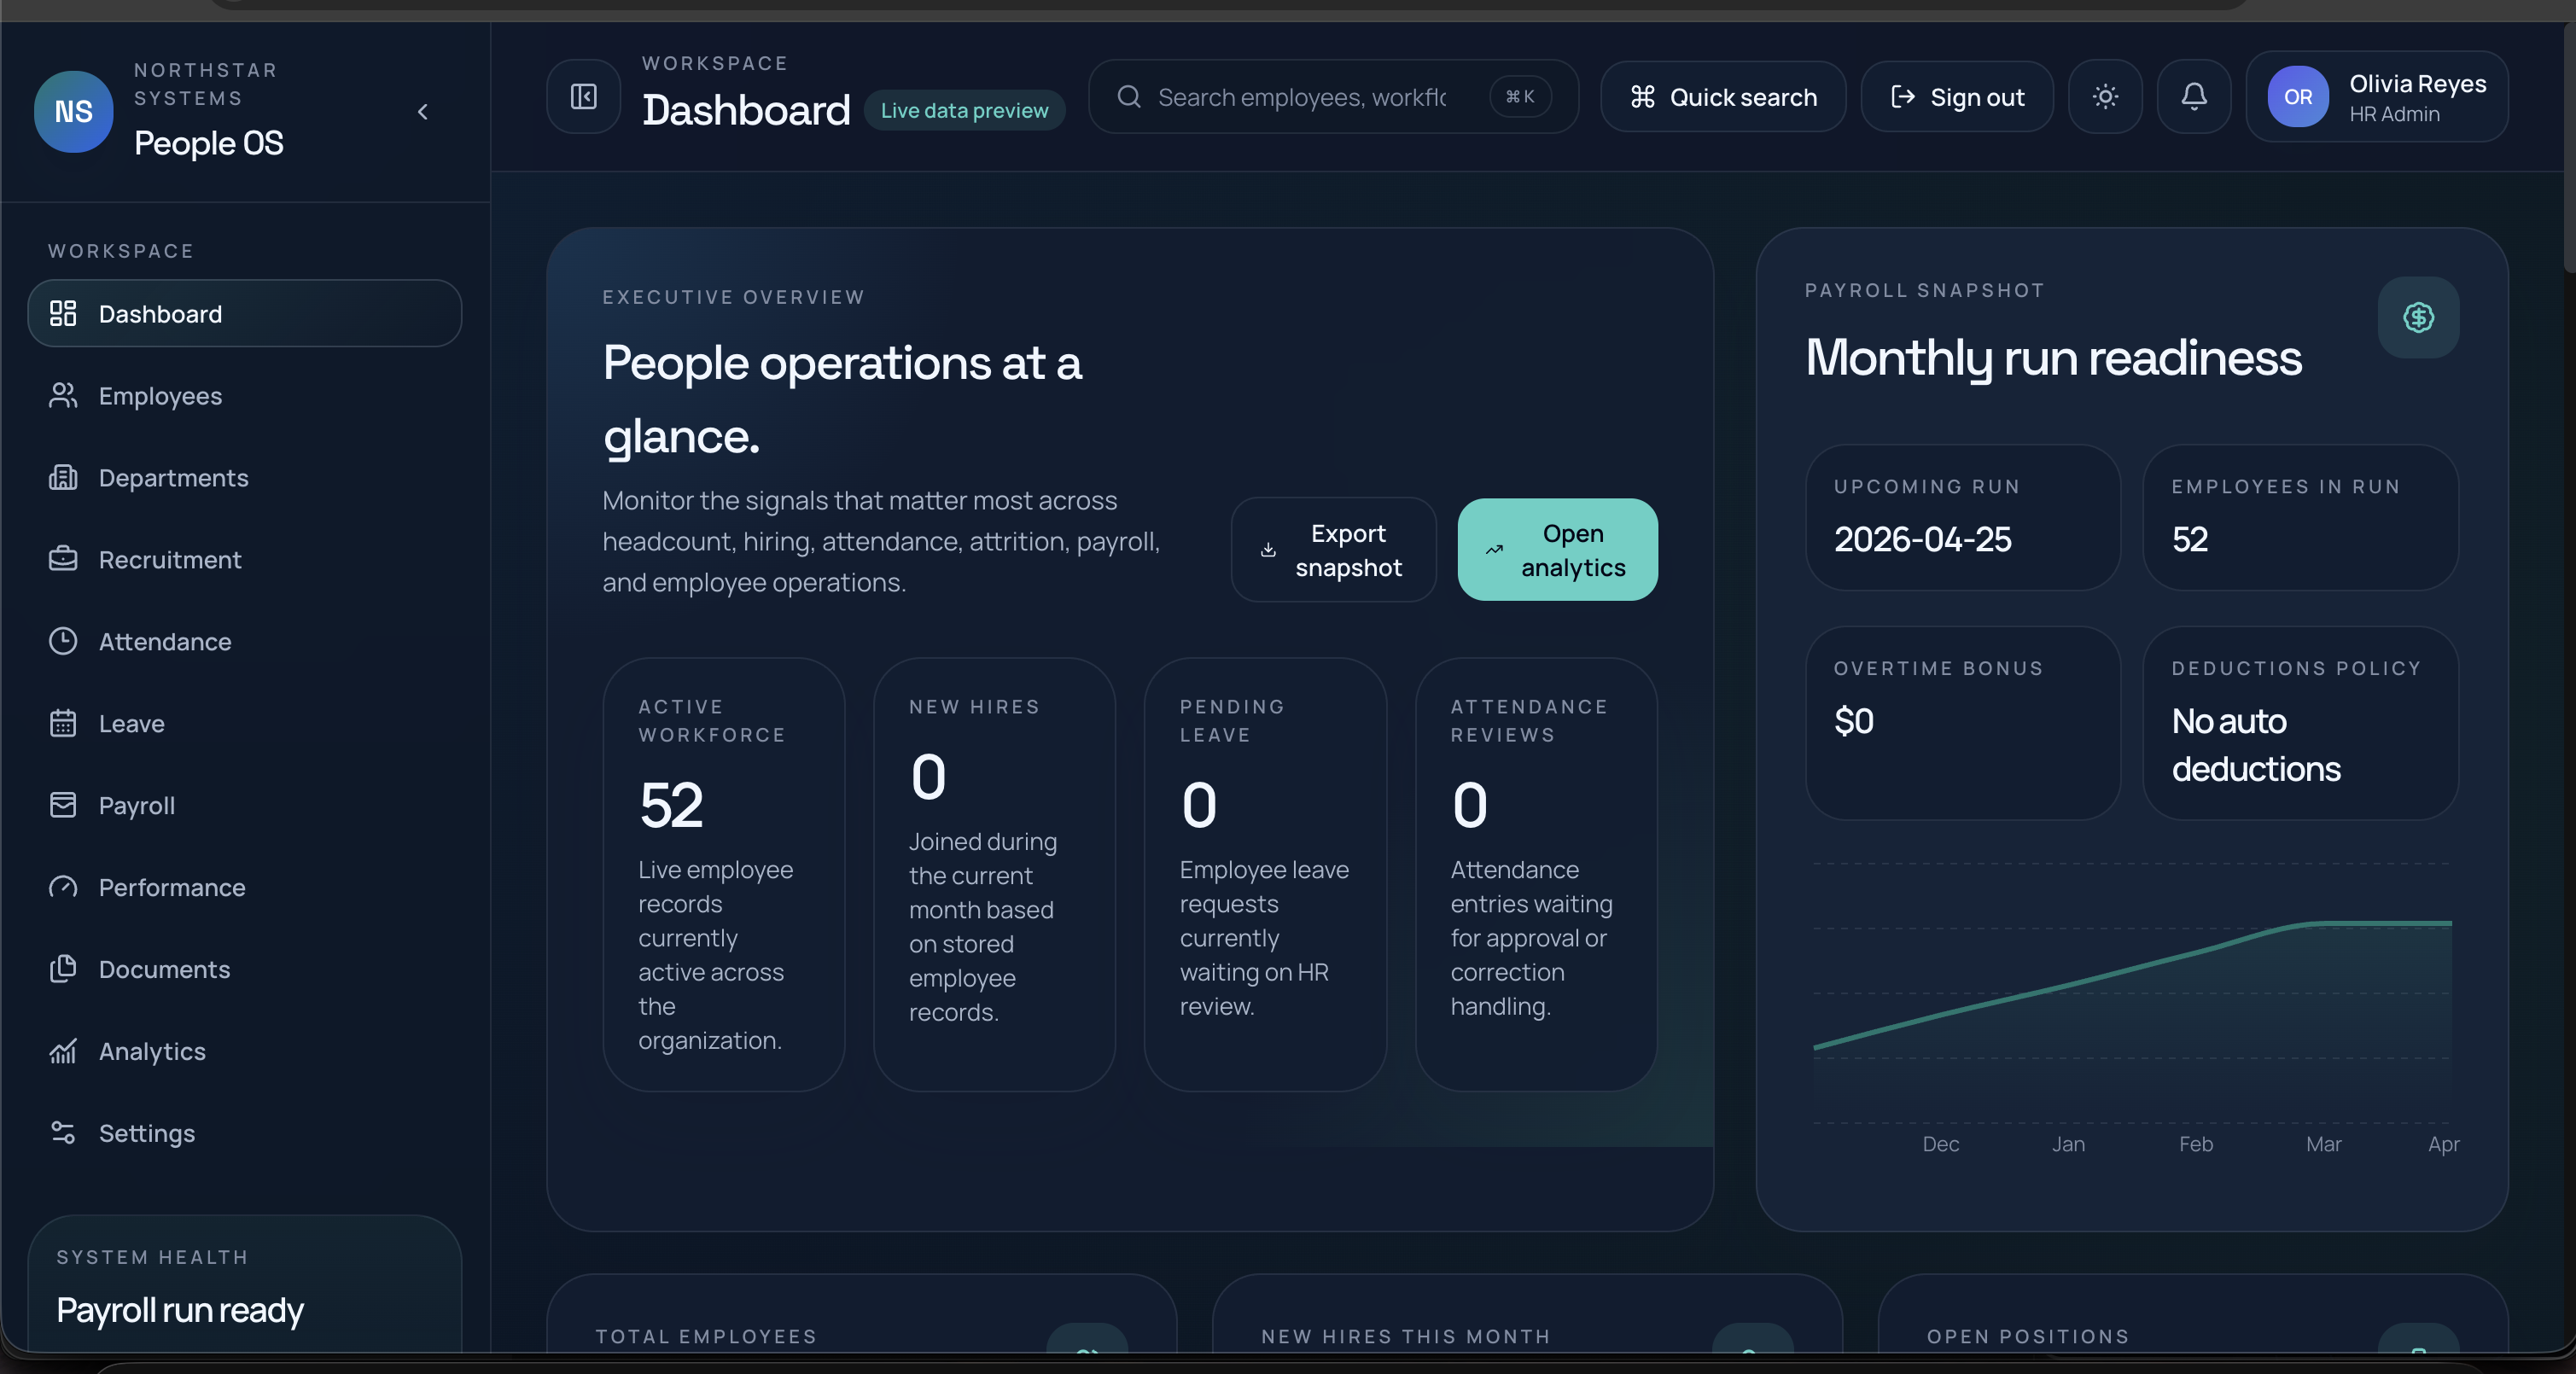Image resolution: width=2576 pixels, height=1374 pixels.
Task: Open Active Workforce card
Action: [x=723, y=874]
